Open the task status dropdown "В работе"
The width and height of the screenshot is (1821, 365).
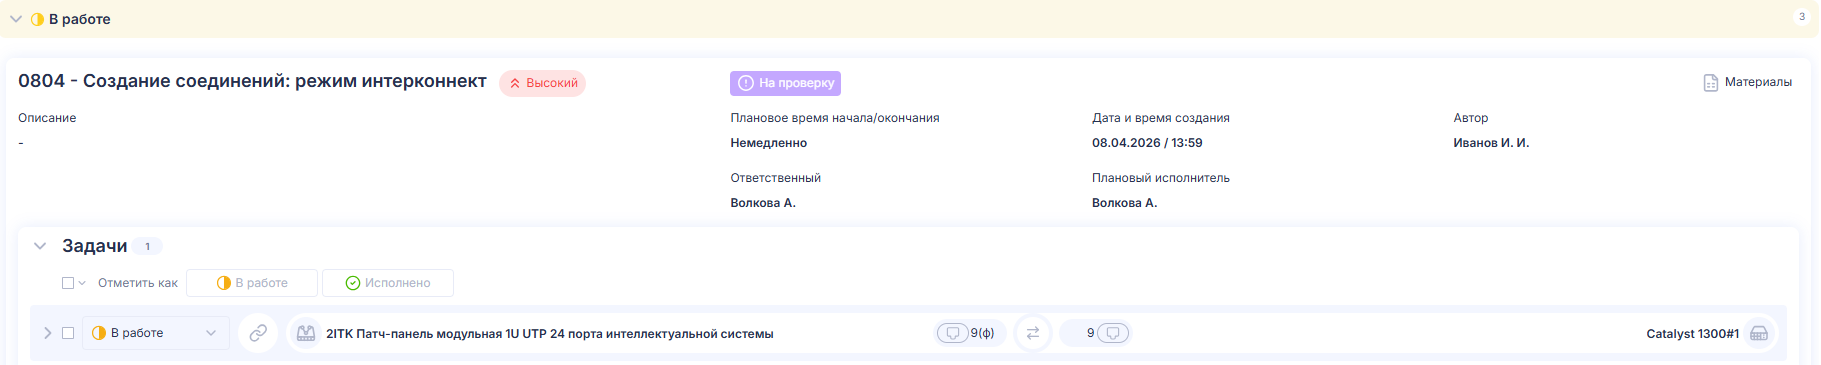(156, 333)
